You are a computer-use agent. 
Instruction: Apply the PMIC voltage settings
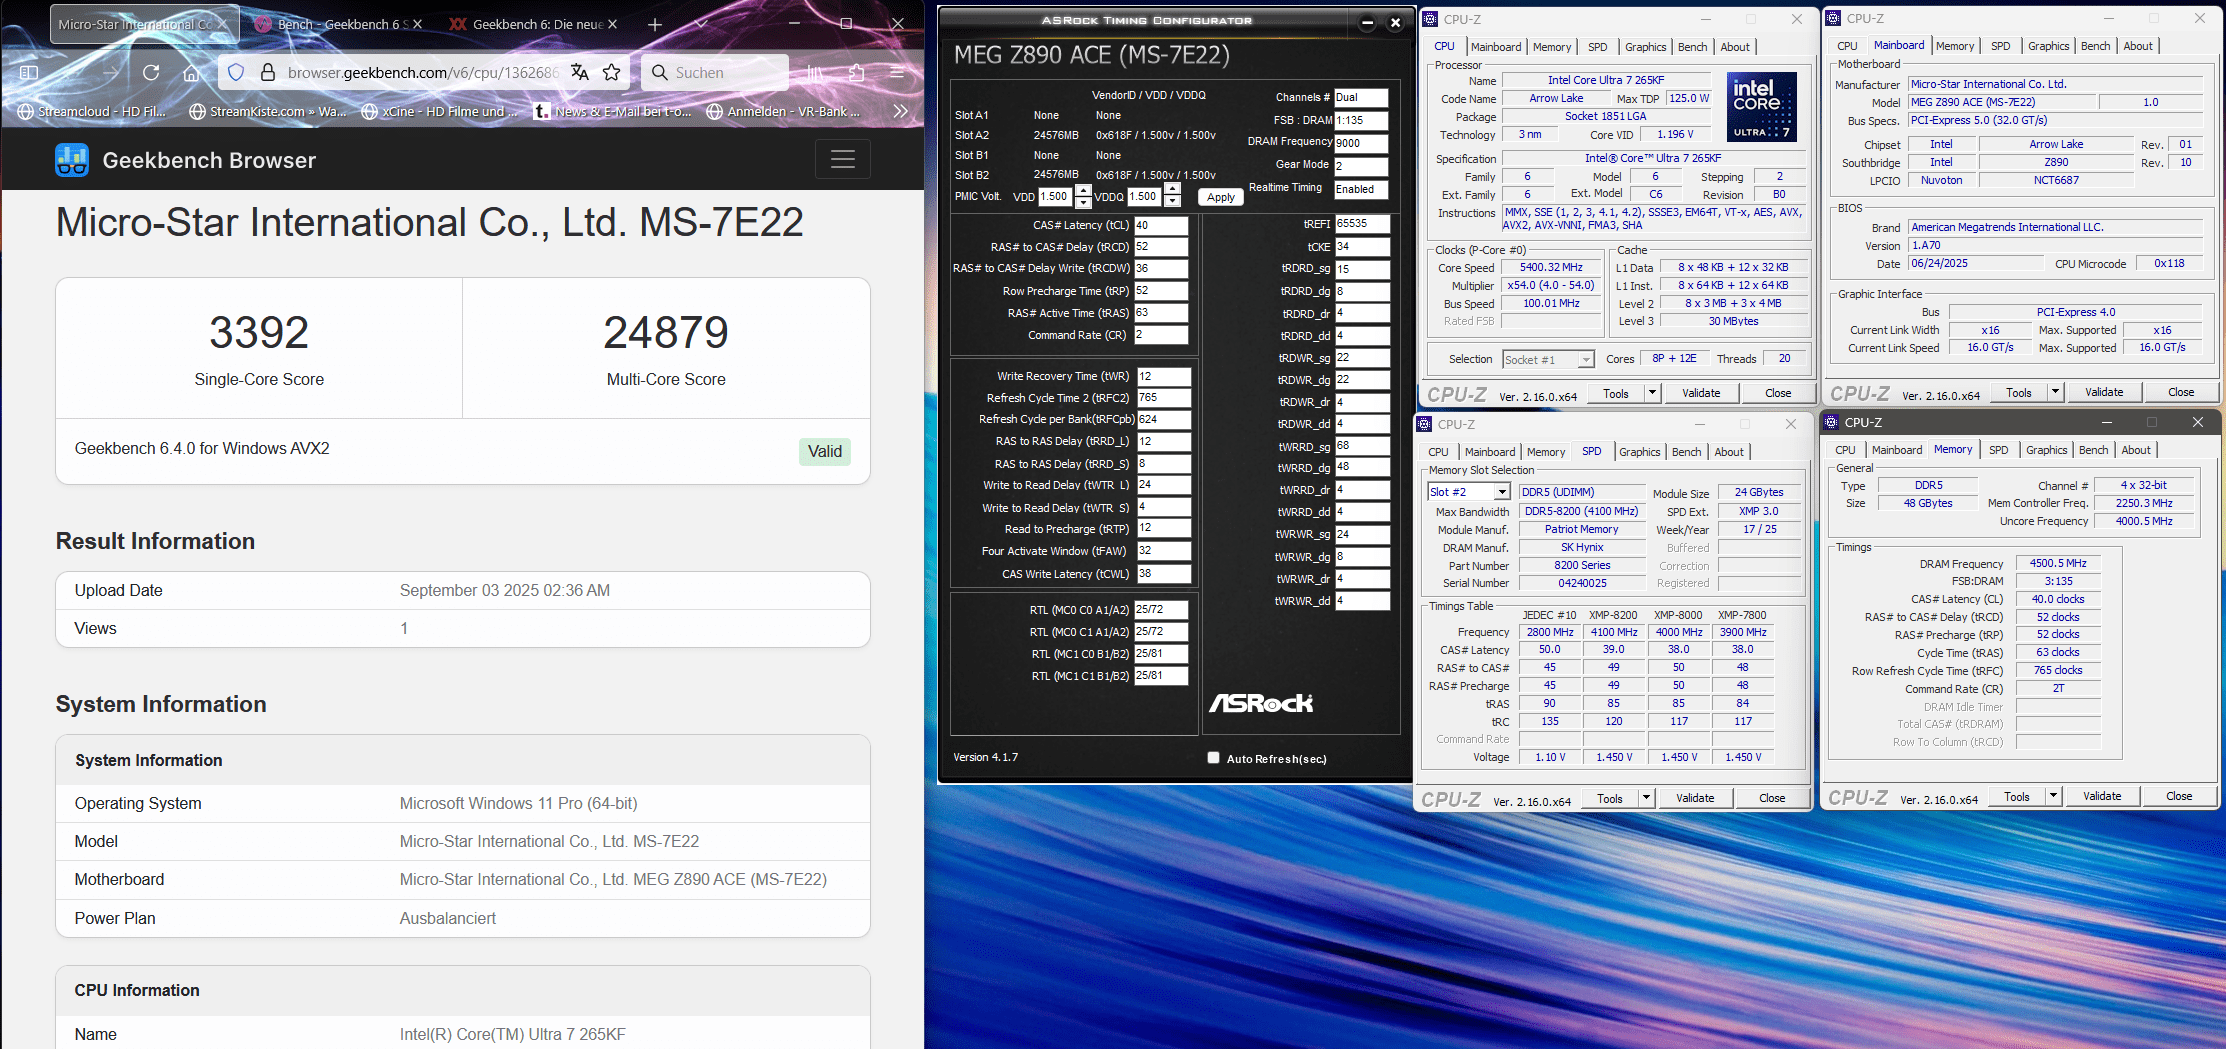(1220, 197)
